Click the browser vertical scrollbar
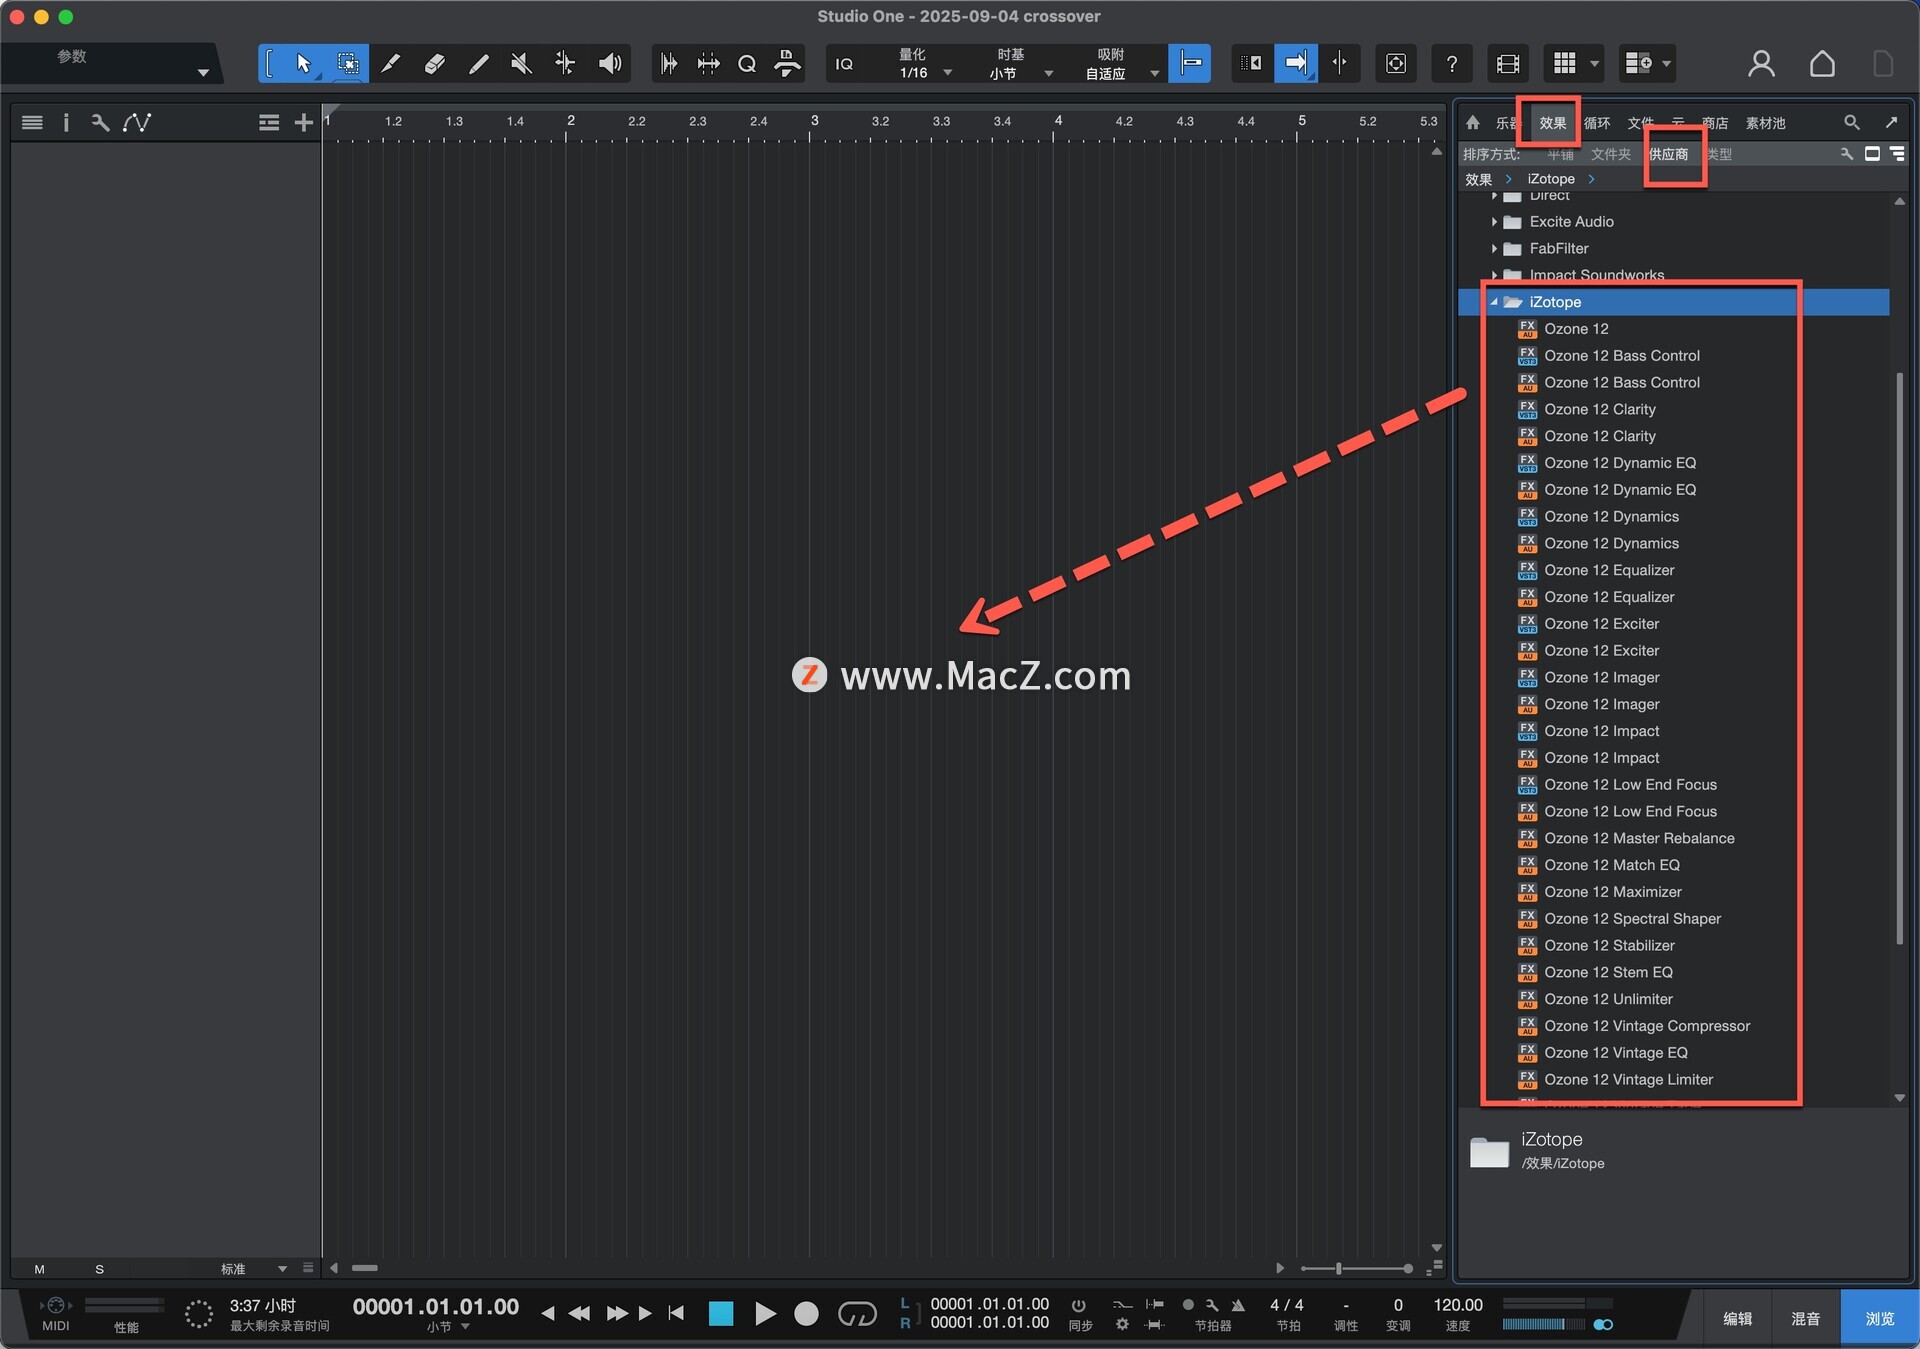The height and width of the screenshot is (1349, 1920). coord(1899,657)
